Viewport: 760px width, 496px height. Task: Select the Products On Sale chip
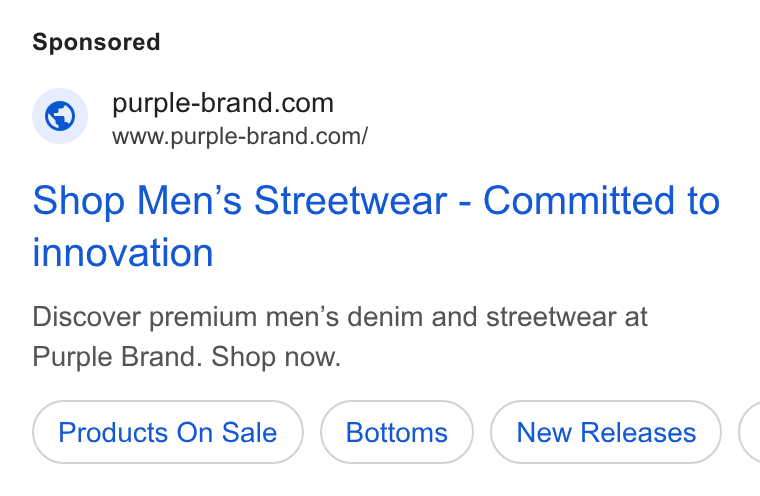(x=168, y=432)
